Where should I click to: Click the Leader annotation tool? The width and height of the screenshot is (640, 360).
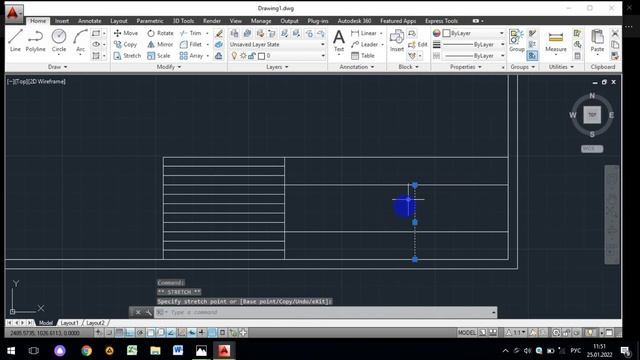tap(364, 44)
